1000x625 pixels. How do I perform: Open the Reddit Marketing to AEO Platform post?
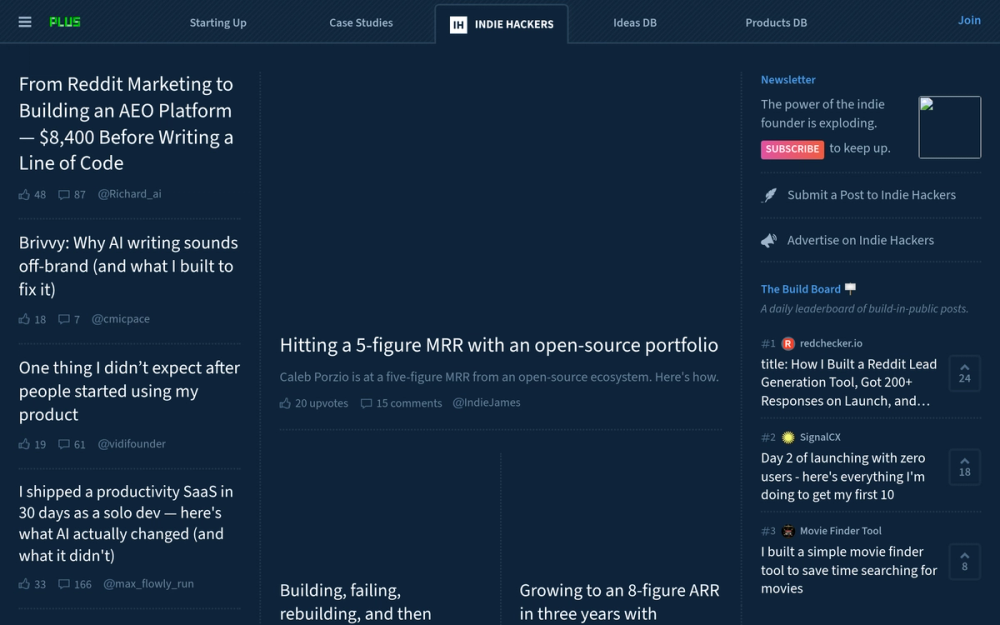point(126,124)
